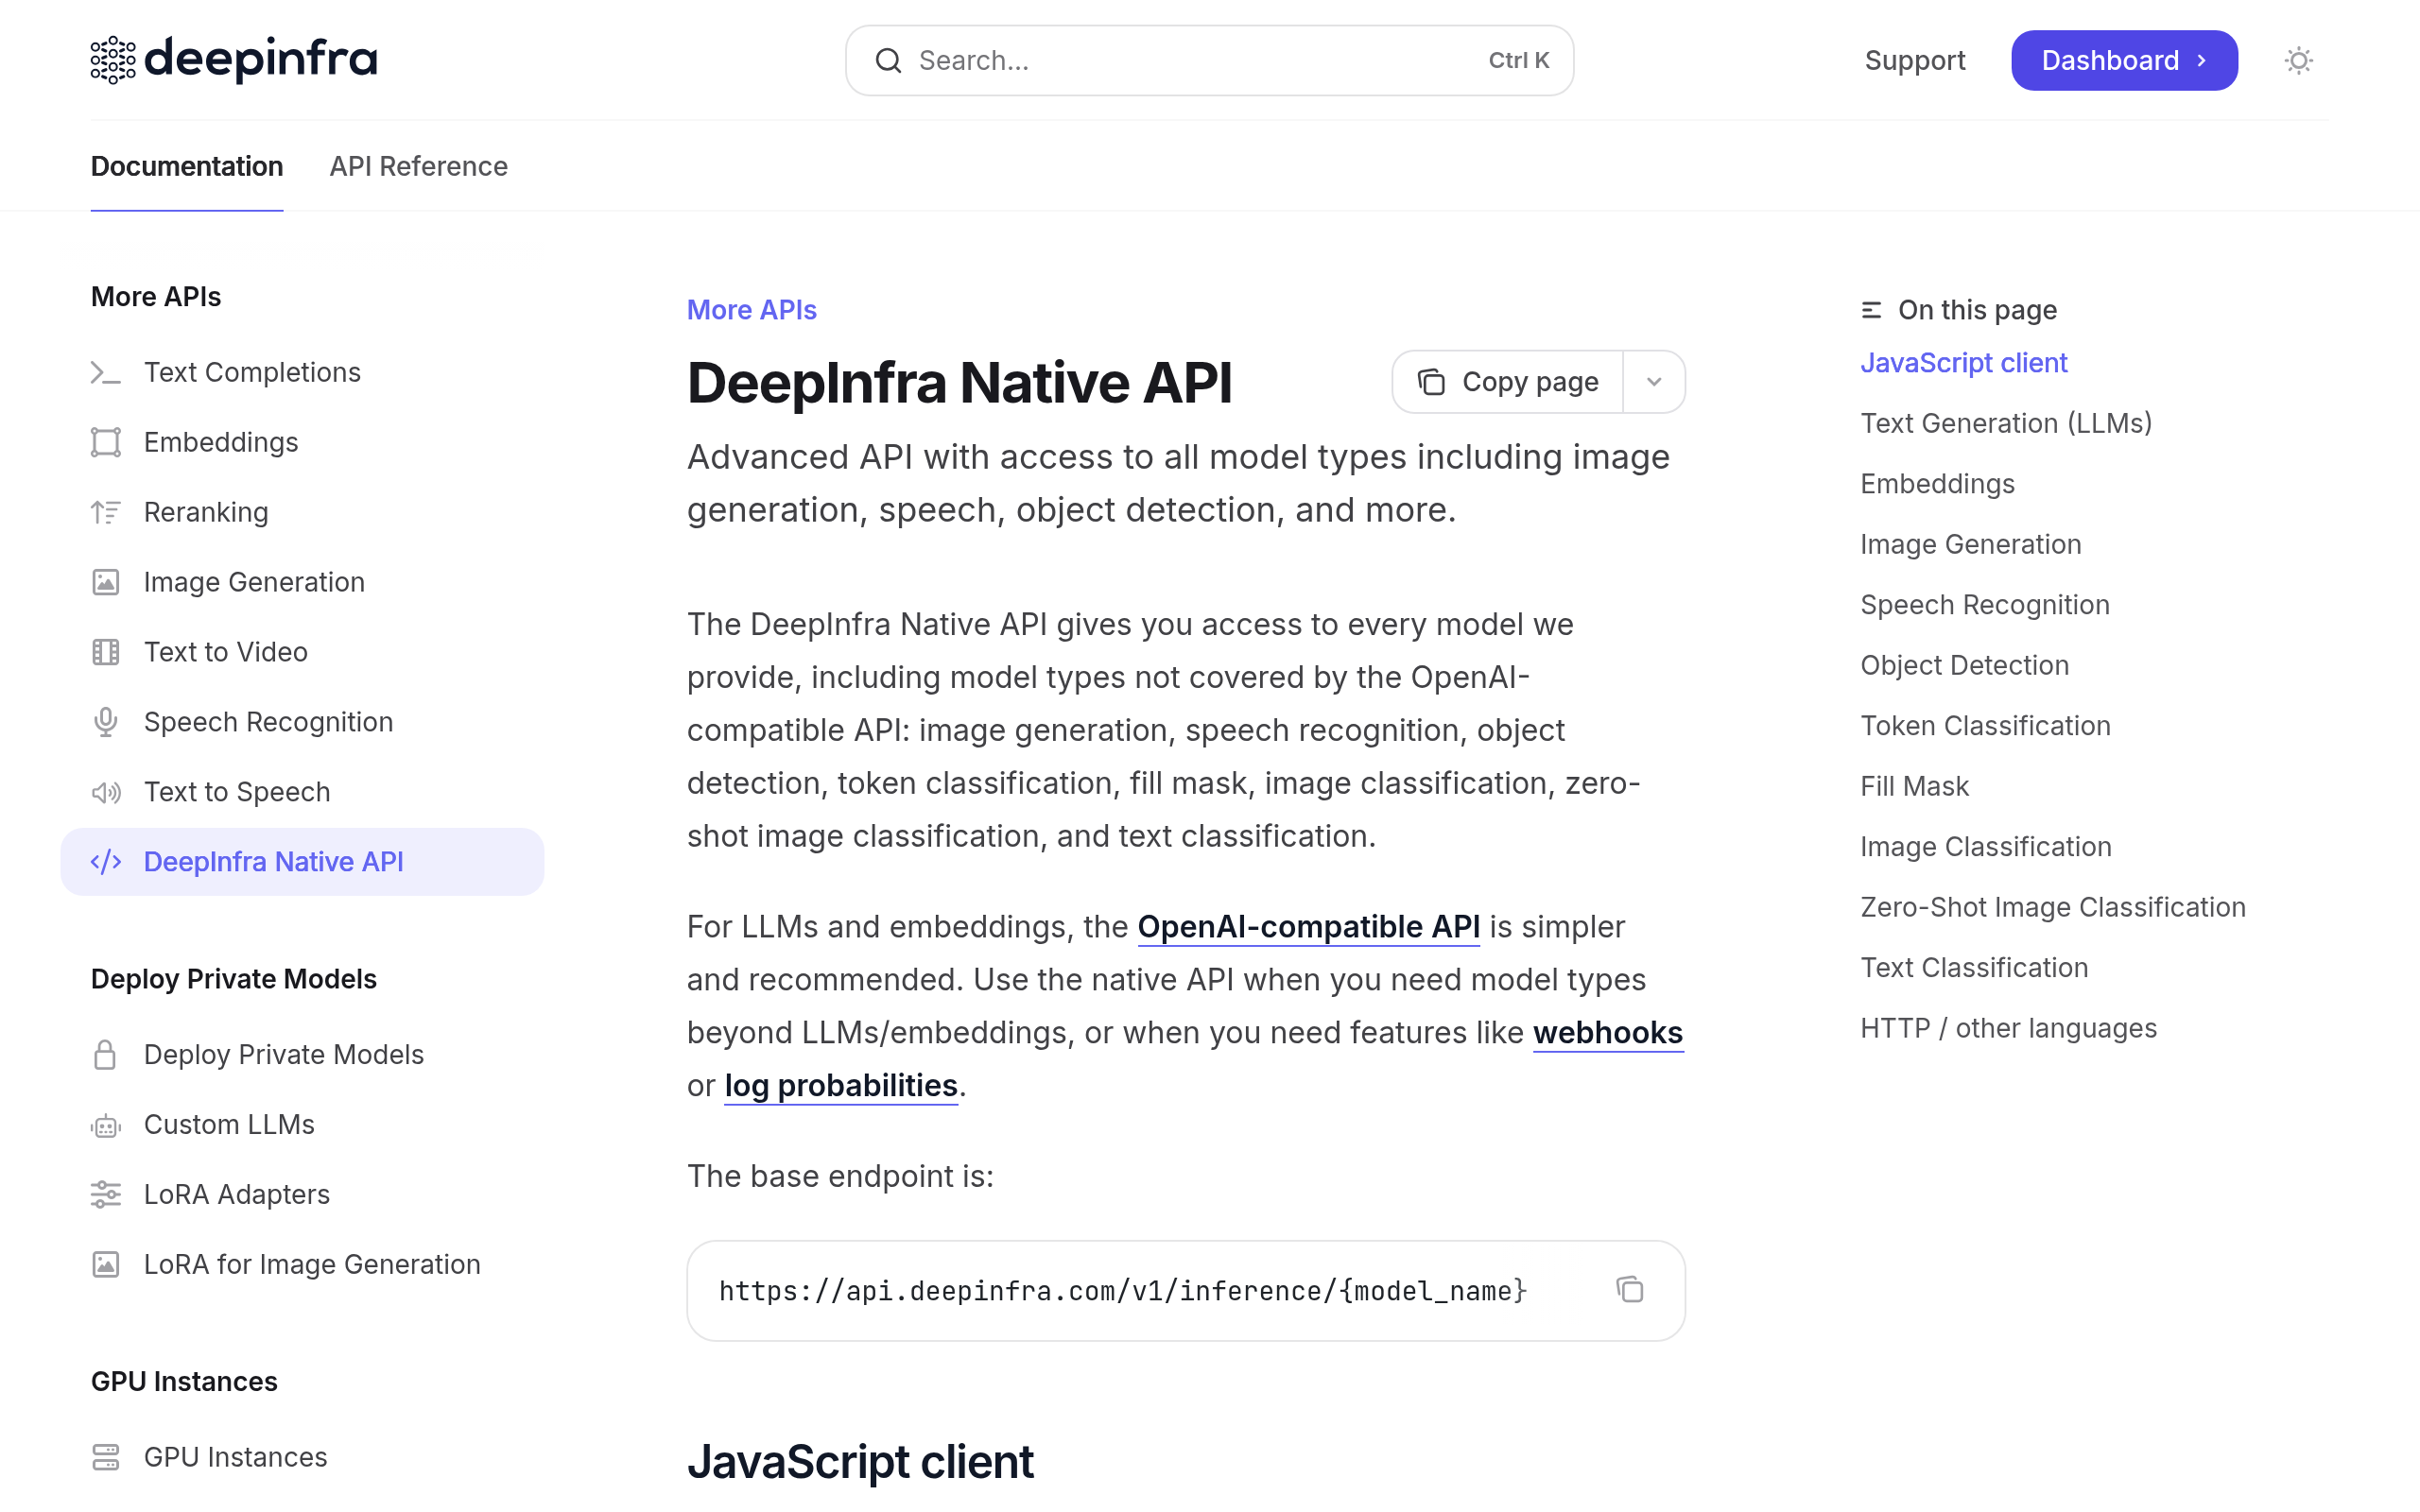Image resolution: width=2420 pixels, height=1512 pixels.
Task: Click the Embeddings sidebar icon
Action: pyautogui.click(x=105, y=442)
